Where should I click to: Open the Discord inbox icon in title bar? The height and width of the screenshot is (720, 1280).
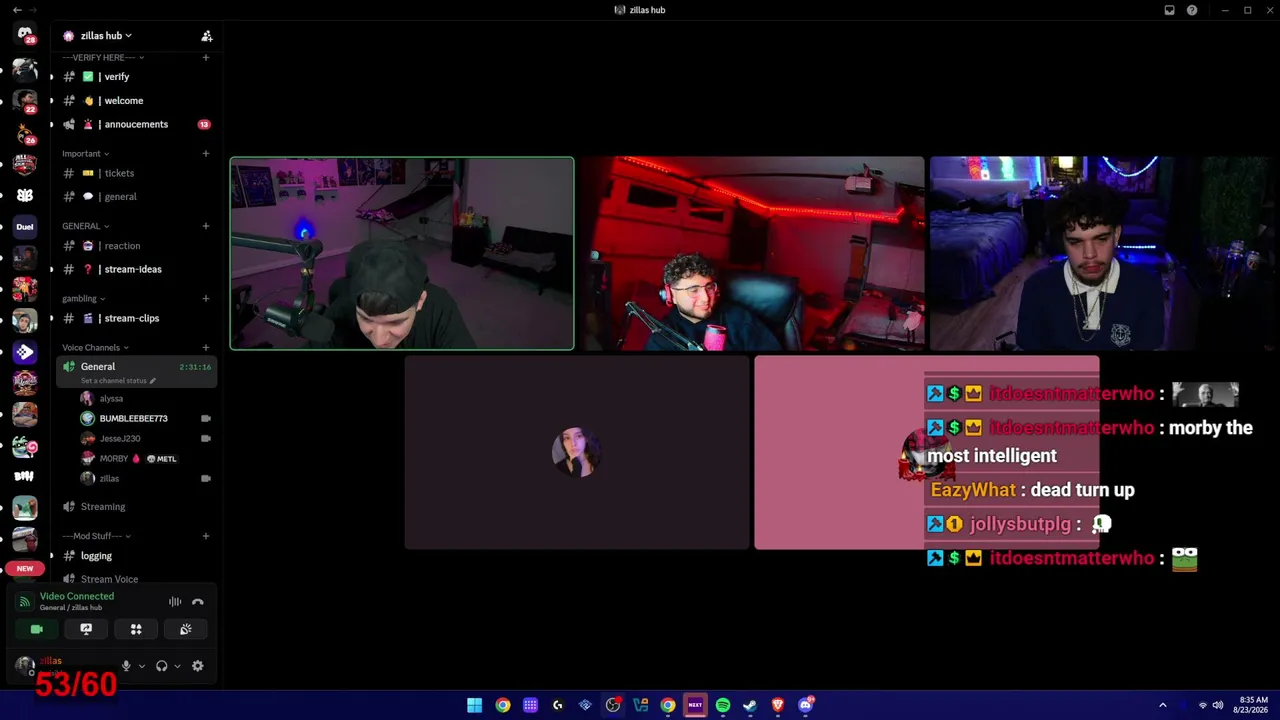pyautogui.click(x=1169, y=10)
